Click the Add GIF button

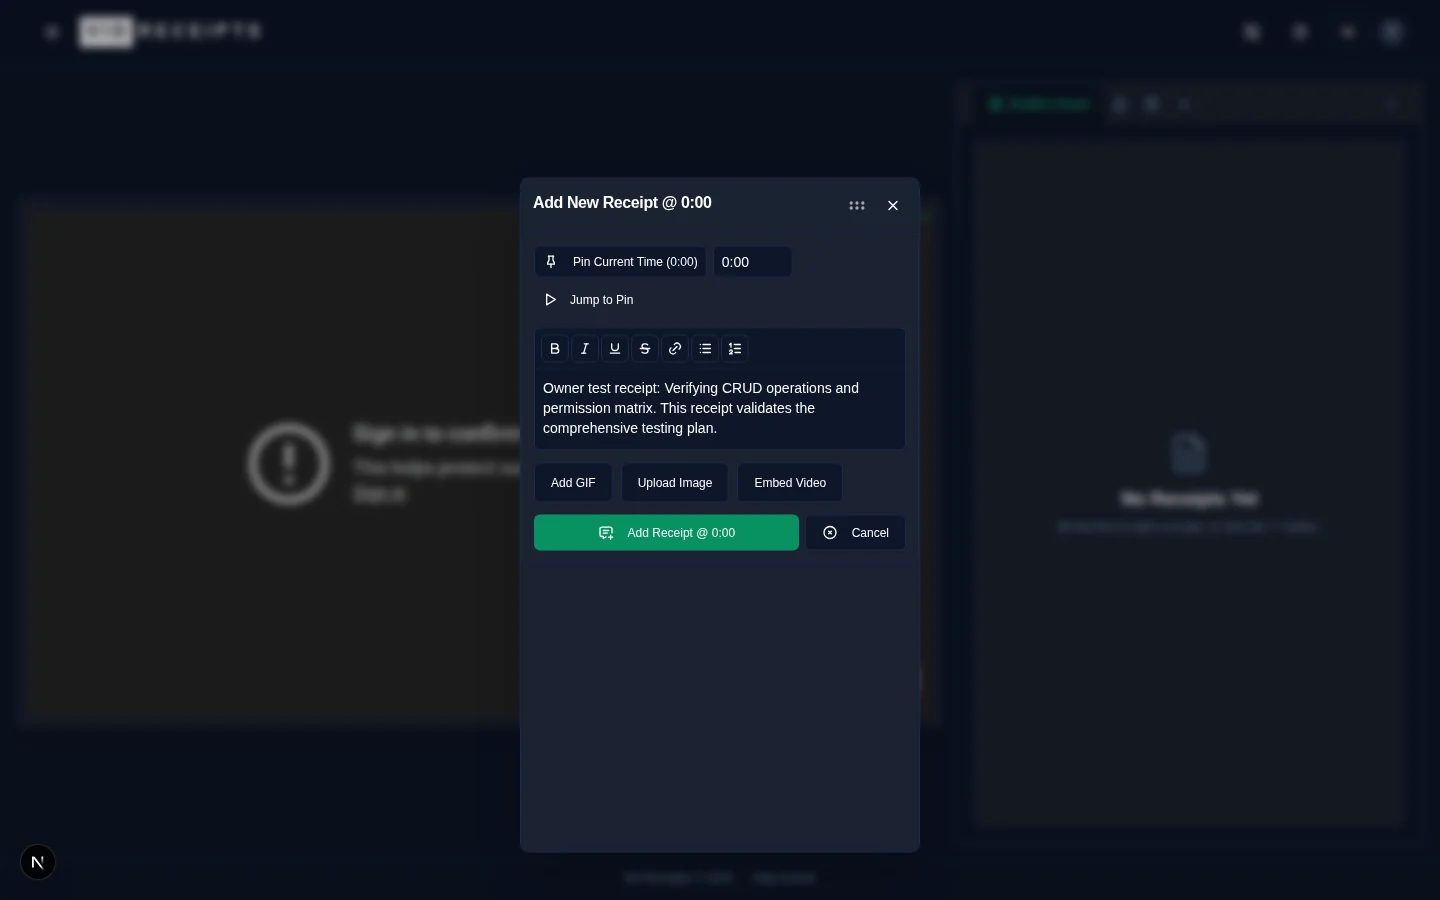click(573, 482)
